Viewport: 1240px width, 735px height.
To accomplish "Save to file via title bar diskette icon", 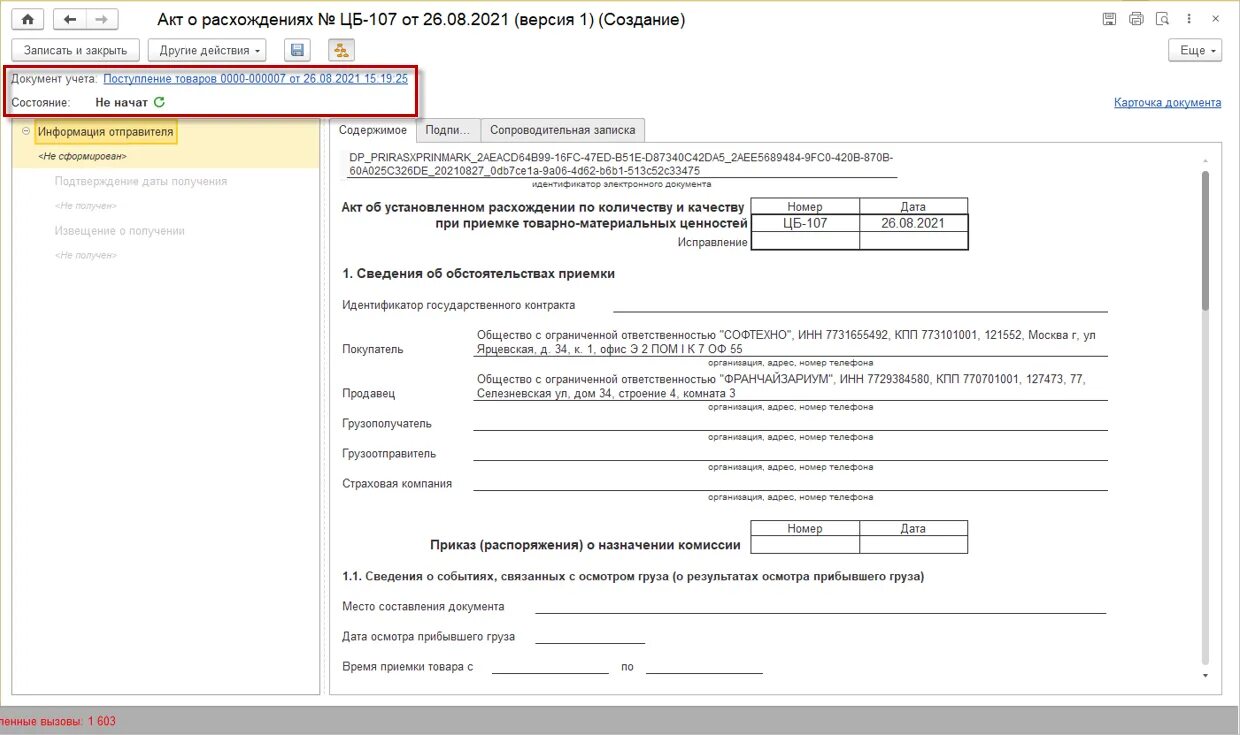I will tap(1109, 19).
